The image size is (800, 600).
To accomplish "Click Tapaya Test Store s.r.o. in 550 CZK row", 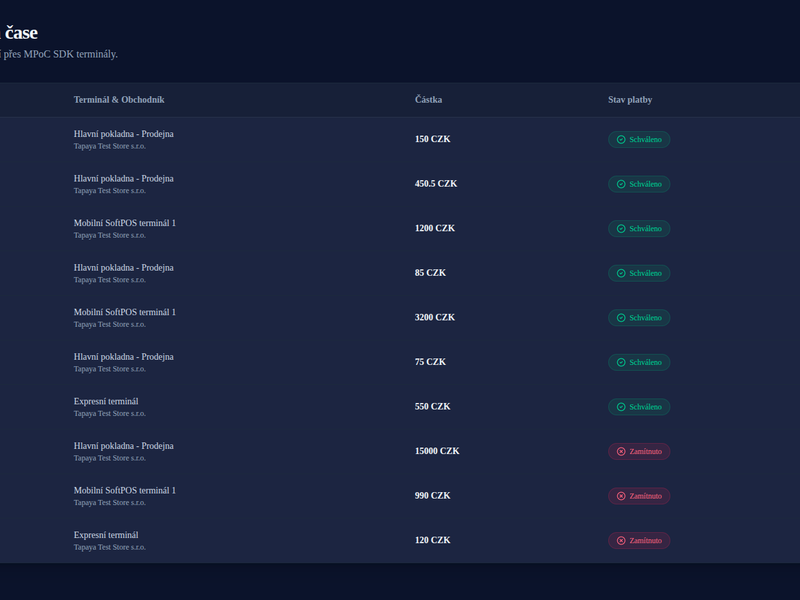I will click(110, 413).
